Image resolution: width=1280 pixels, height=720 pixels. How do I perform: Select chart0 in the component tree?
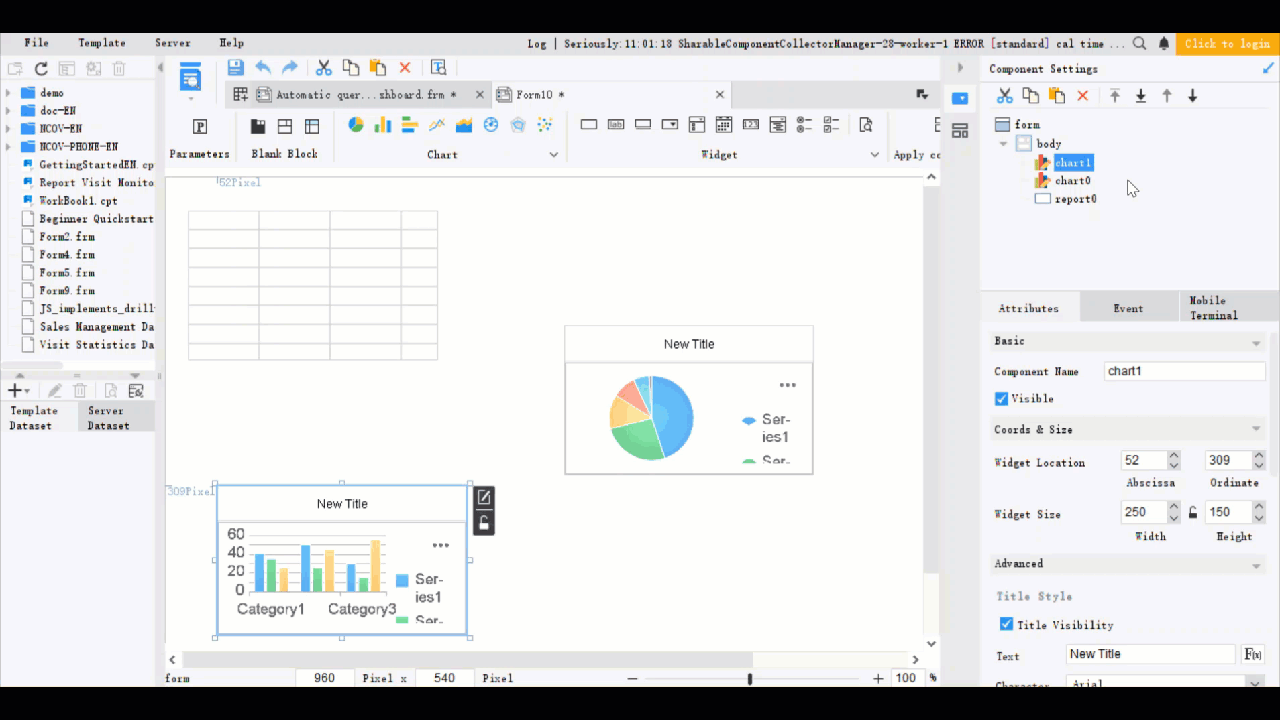1072,181
